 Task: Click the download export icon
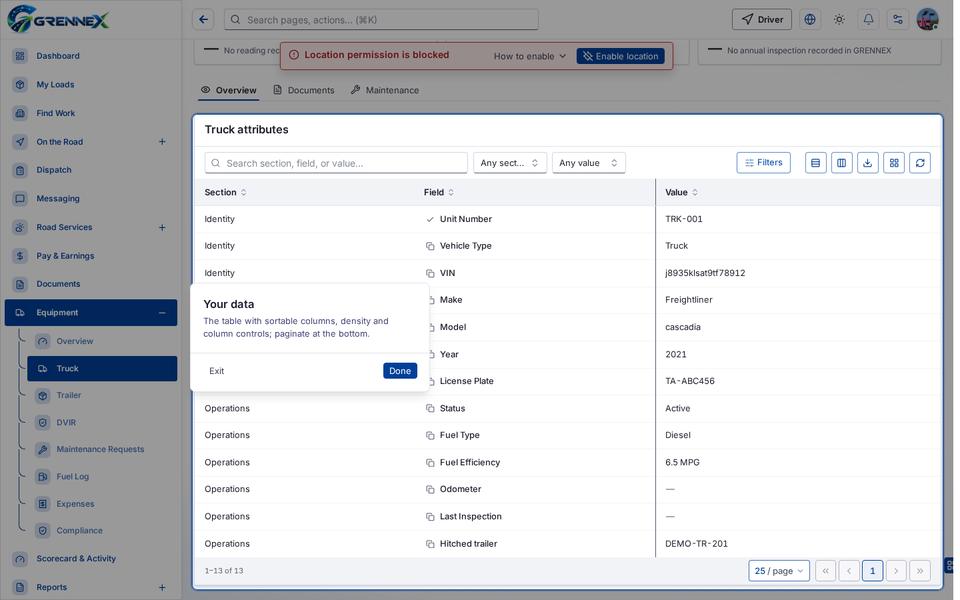(x=868, y=163)
